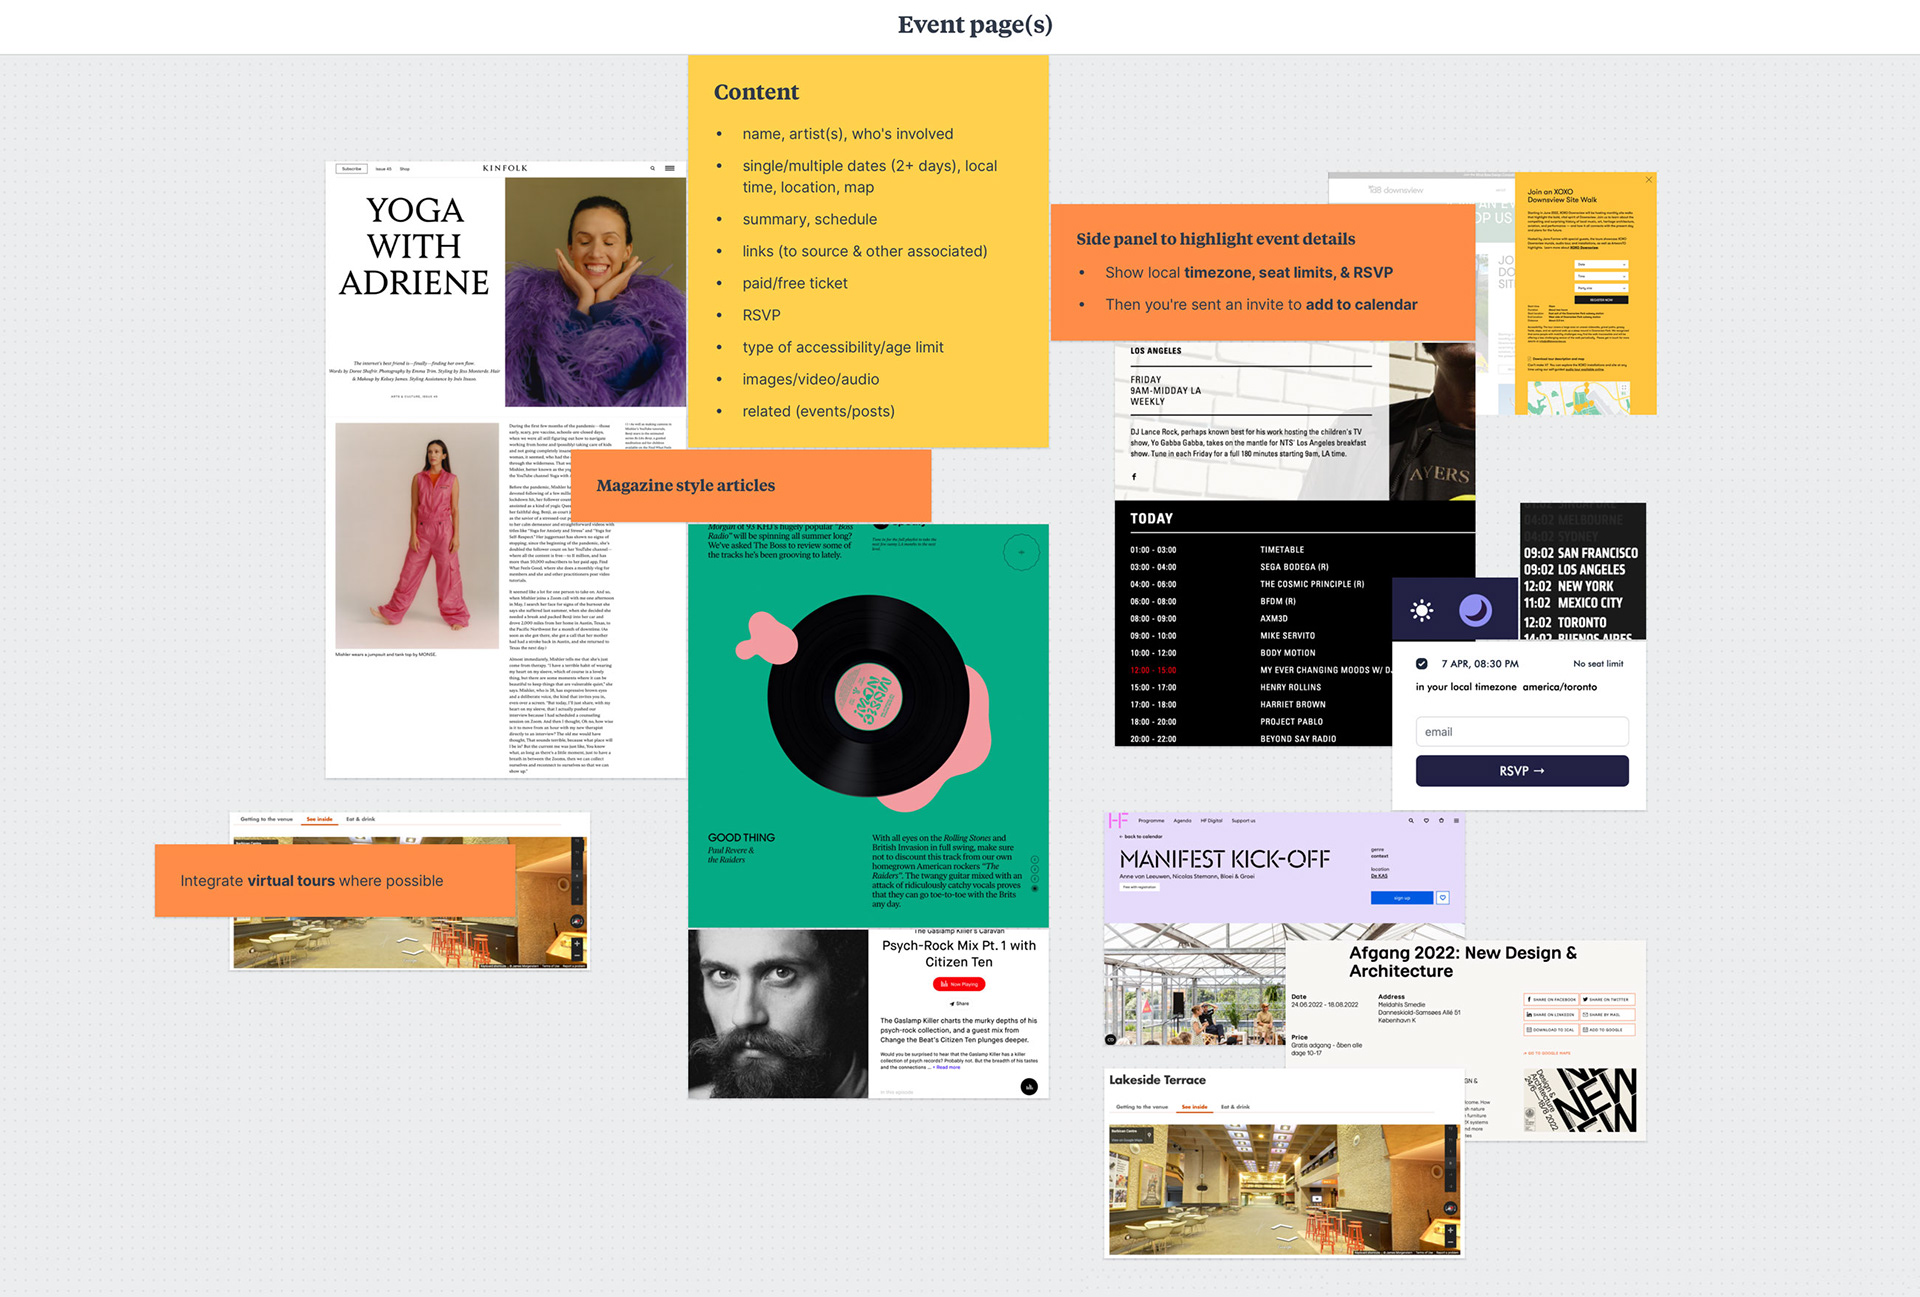Click Eat & drink tab in the Integrate virtual tours card

(361, 819)
